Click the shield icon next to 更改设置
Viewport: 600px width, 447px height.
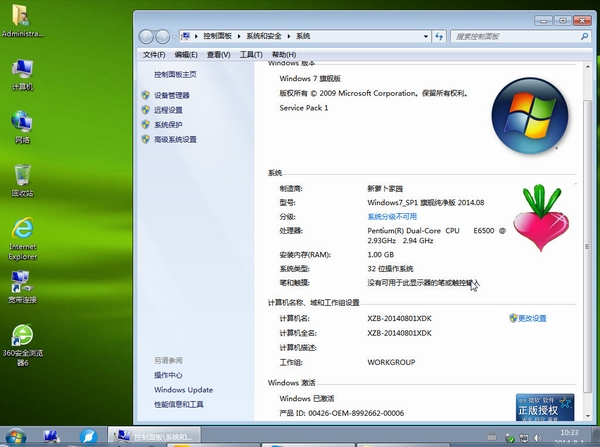click(513, 318)
